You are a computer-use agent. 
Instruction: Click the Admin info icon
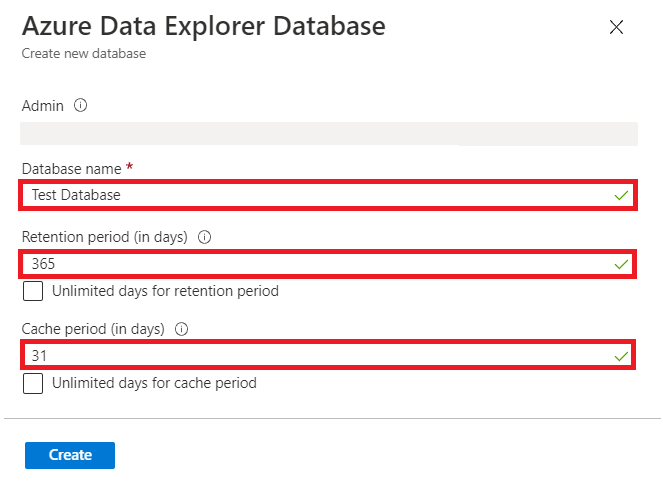(80, 105)
